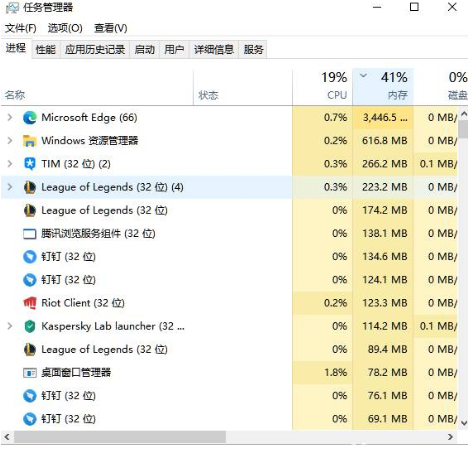Click the 3,446.5 memory value for Edge

pos(385,118)
